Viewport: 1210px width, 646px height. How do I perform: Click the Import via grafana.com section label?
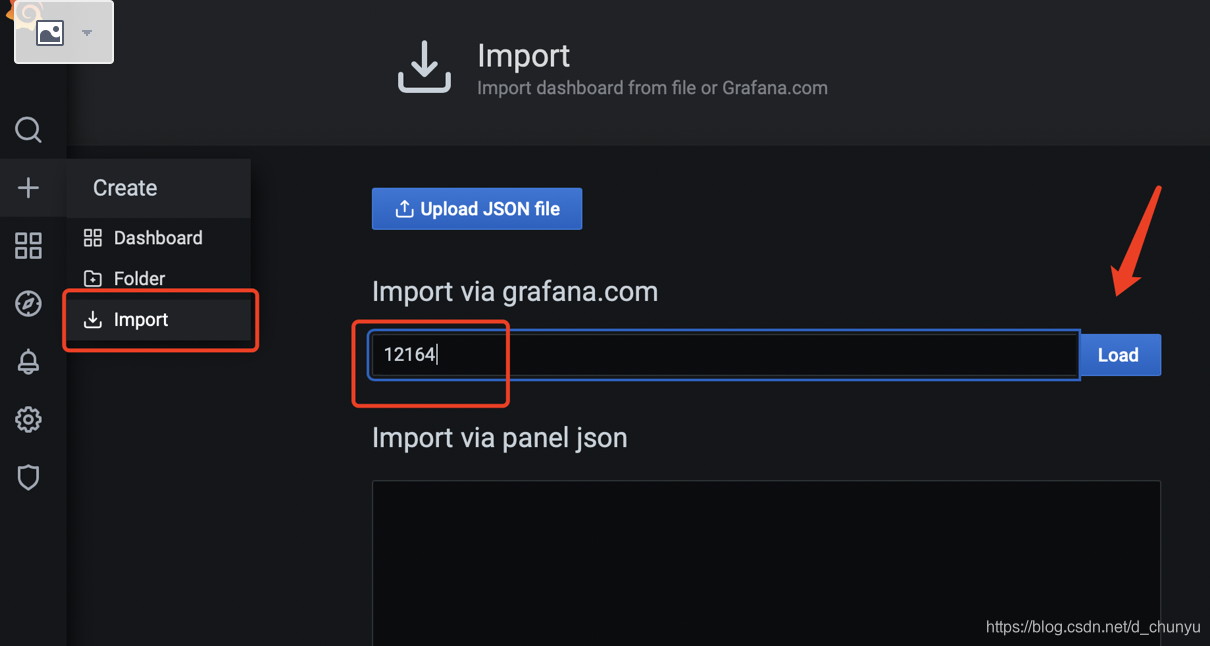(x=515, y=291)
